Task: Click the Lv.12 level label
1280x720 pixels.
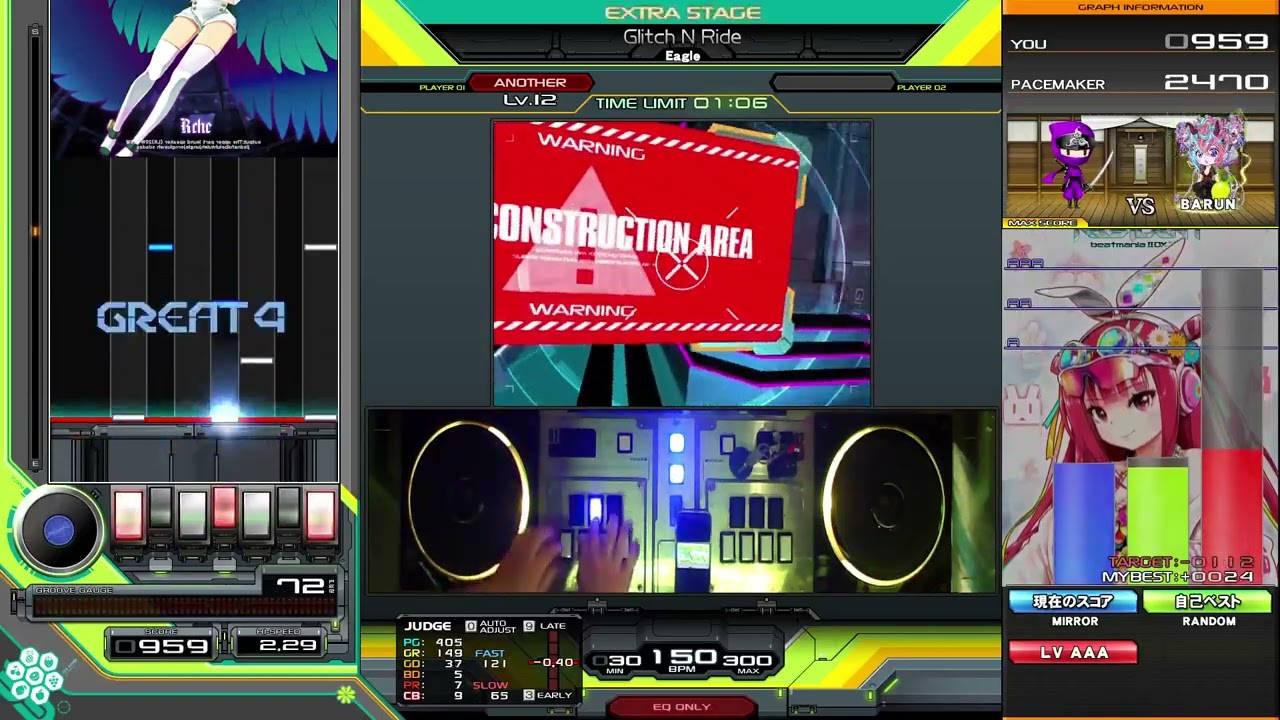Action: coord(529,100)
